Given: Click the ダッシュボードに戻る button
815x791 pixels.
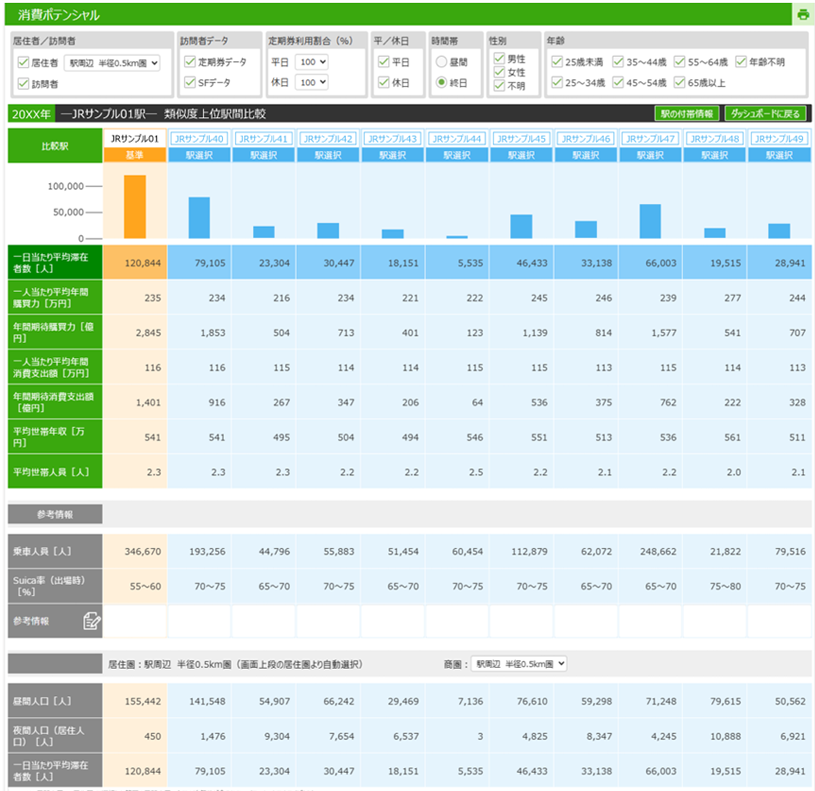Looking at the screenshot, I should (765, 114).
